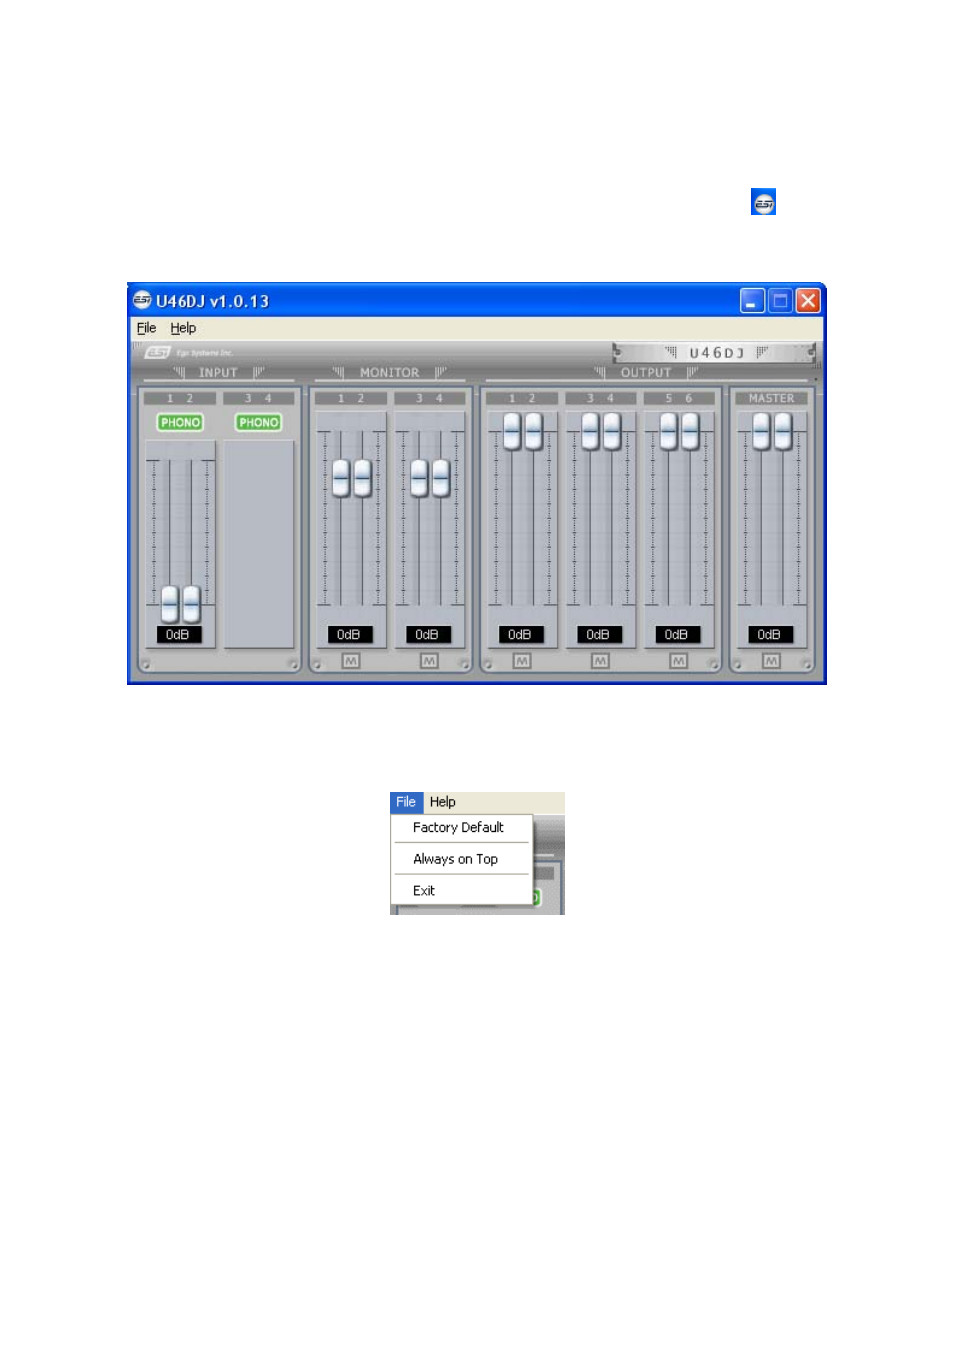Choose Exit from the File dropdown
Screen dimensions: 954x1350
click(424, 890)
